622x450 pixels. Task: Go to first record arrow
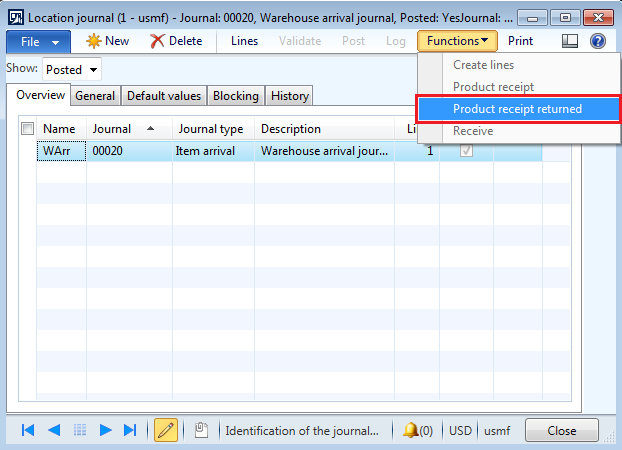pyautogui.click(x=28, y=430)
